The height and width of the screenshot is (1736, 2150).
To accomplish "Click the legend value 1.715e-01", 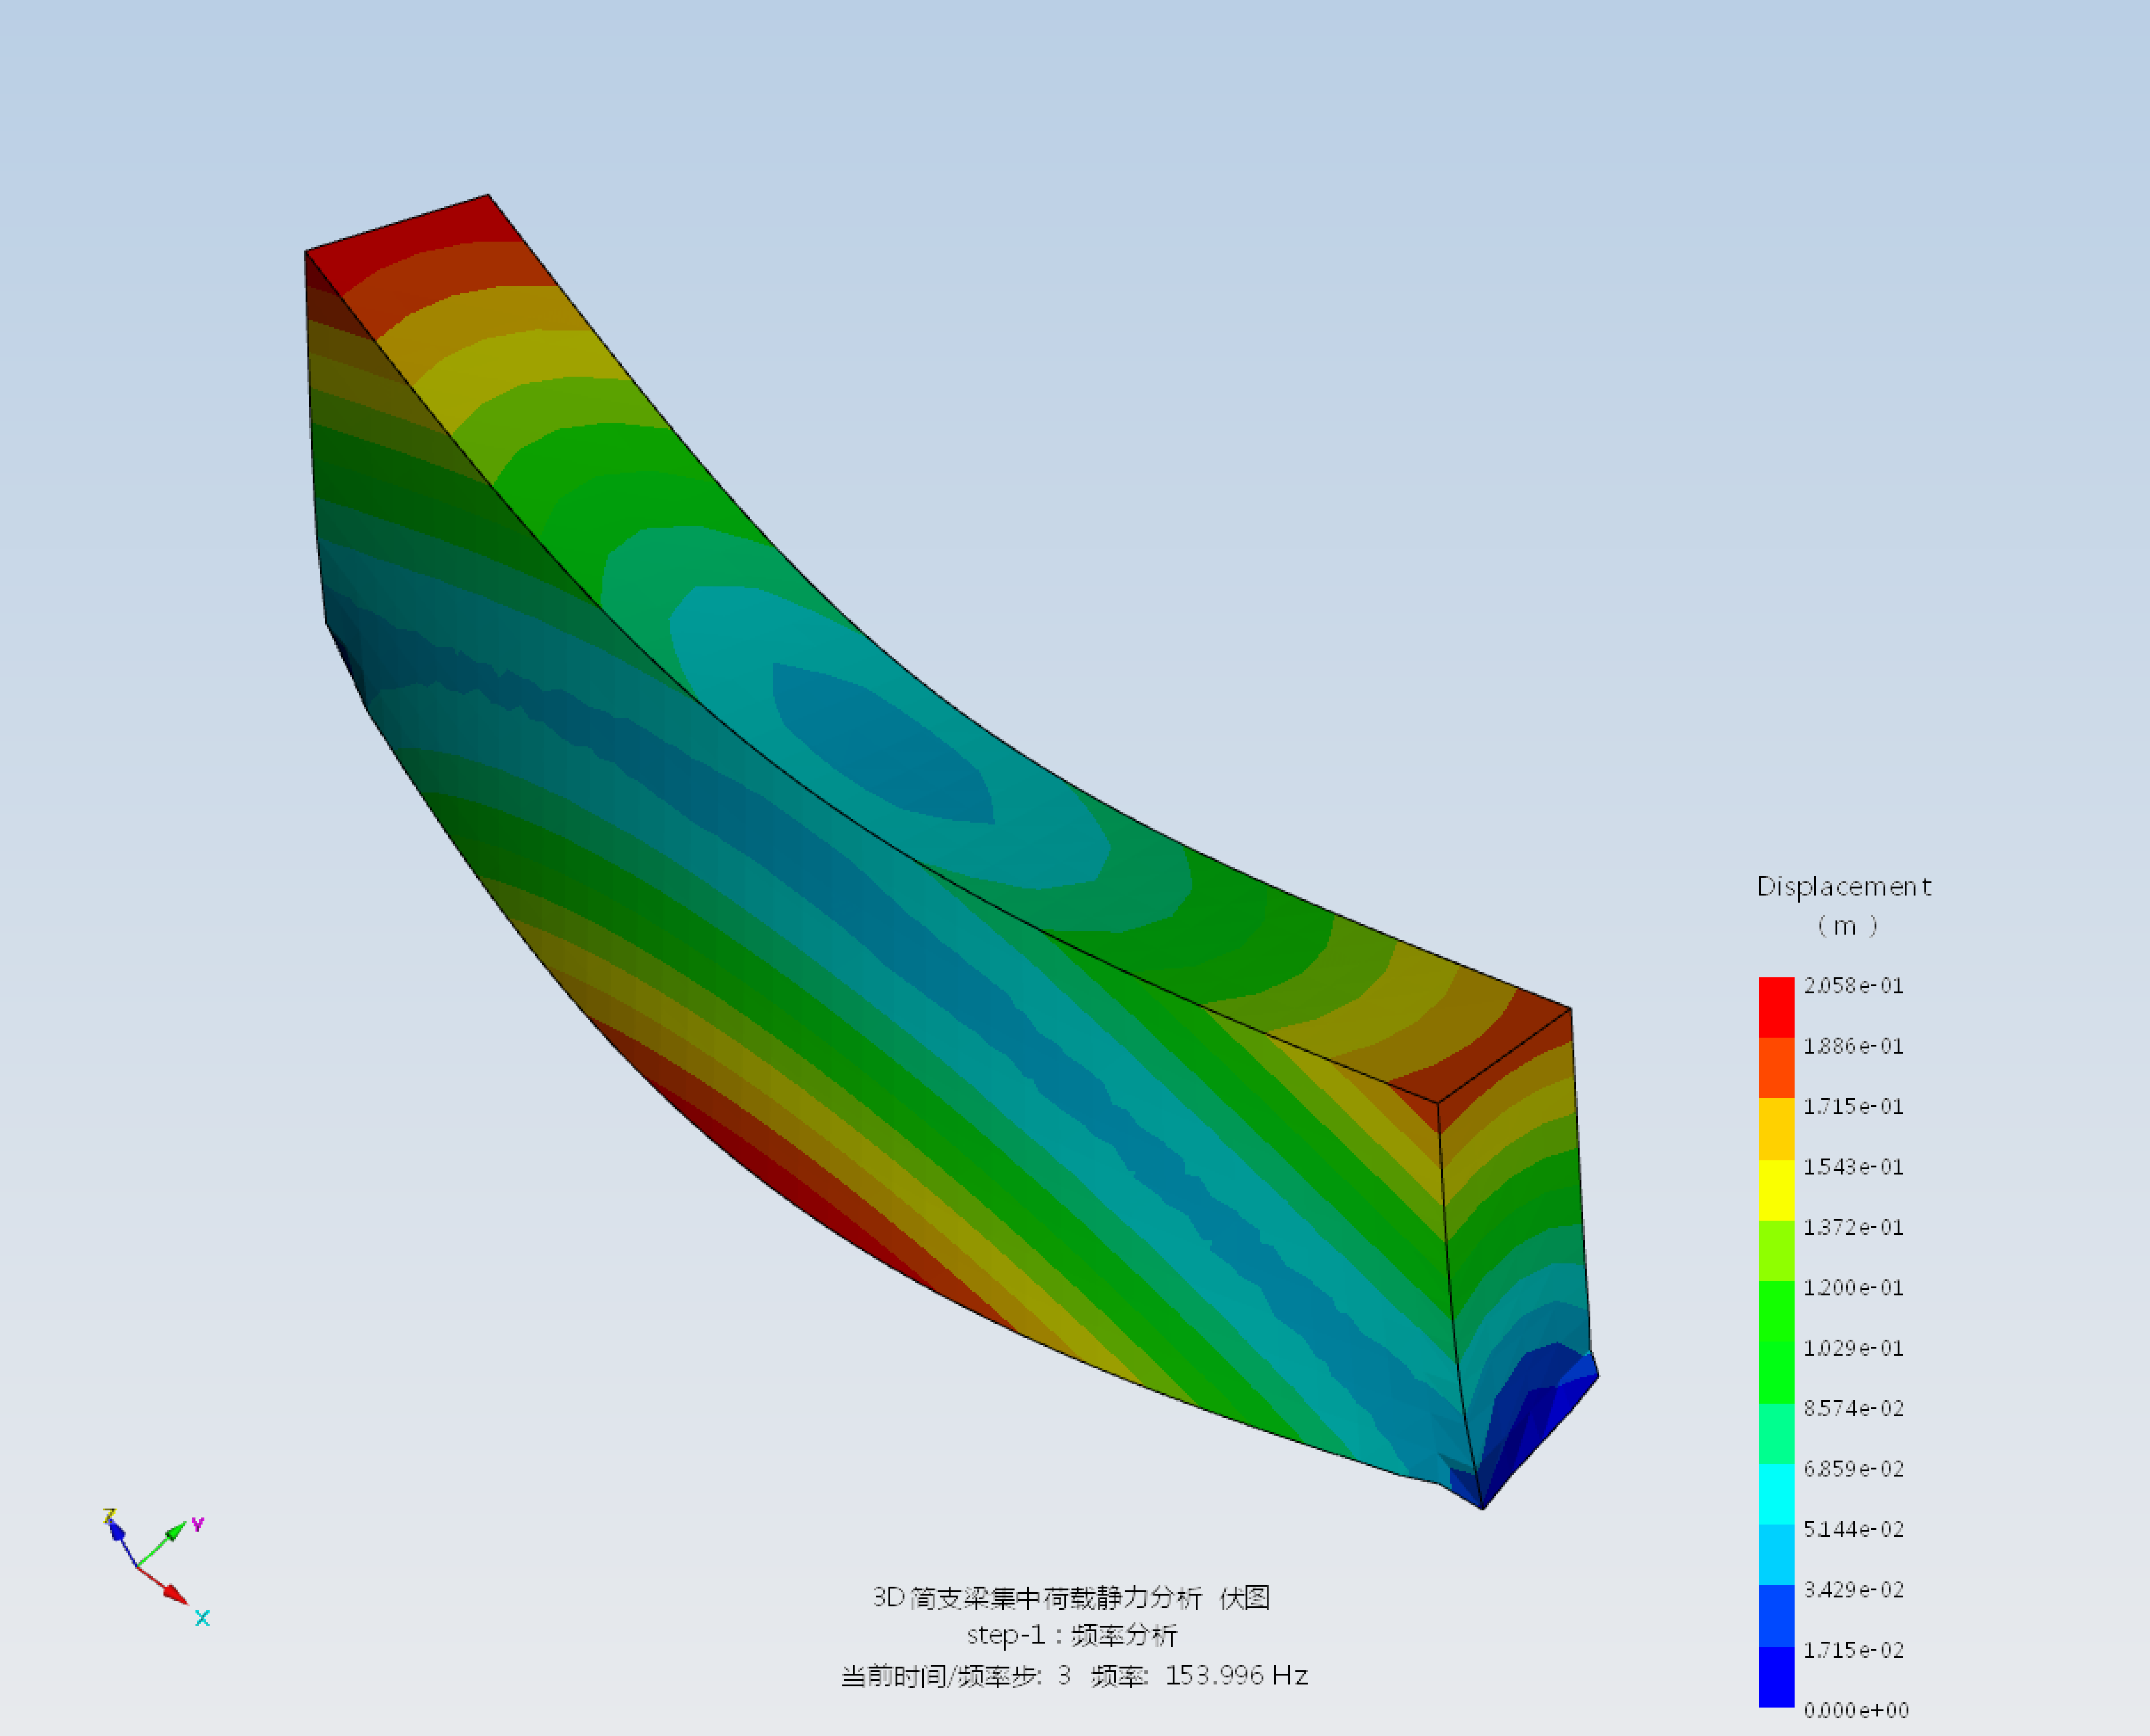I will coord(1853,1106).
